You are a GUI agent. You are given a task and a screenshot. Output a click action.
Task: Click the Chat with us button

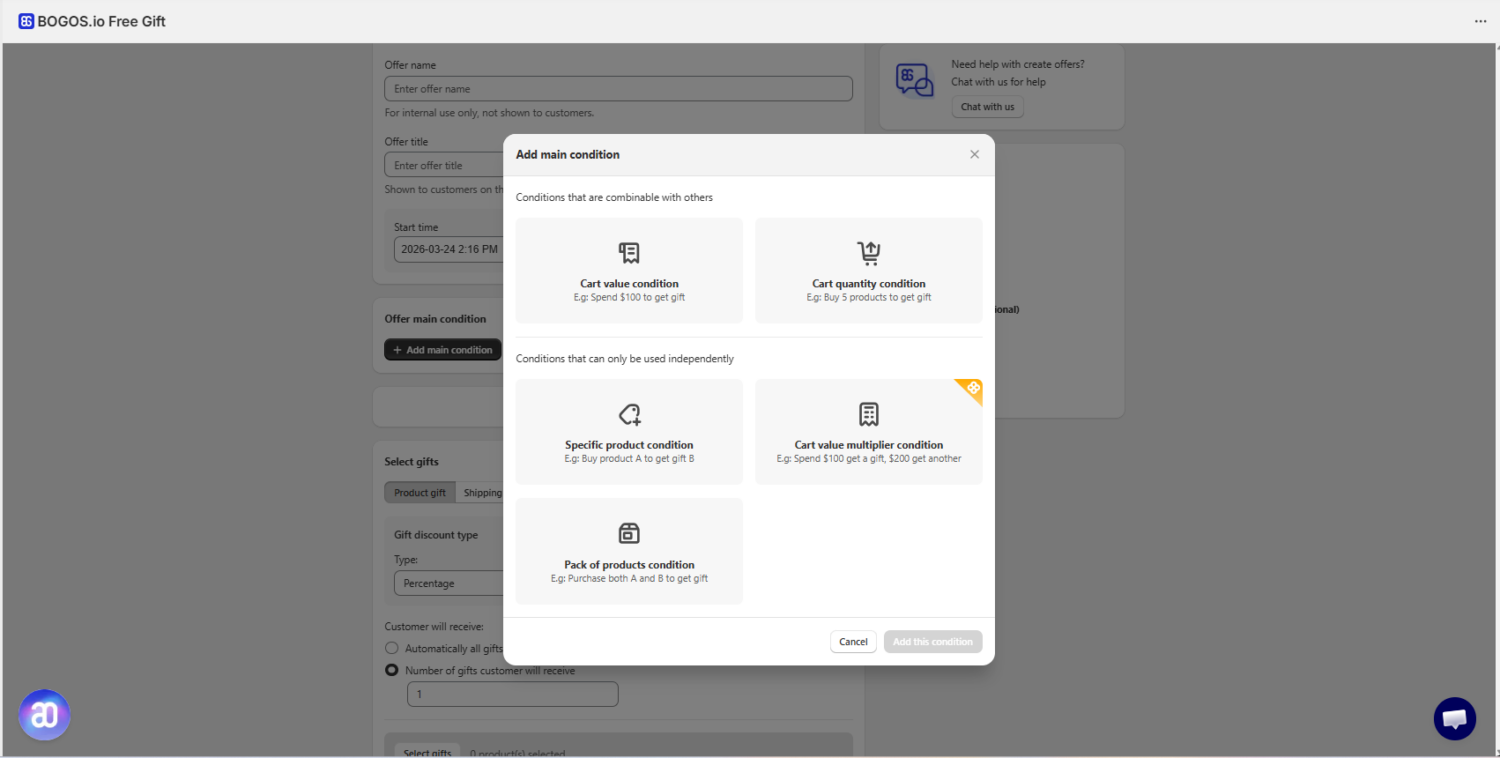pos(987,107)
